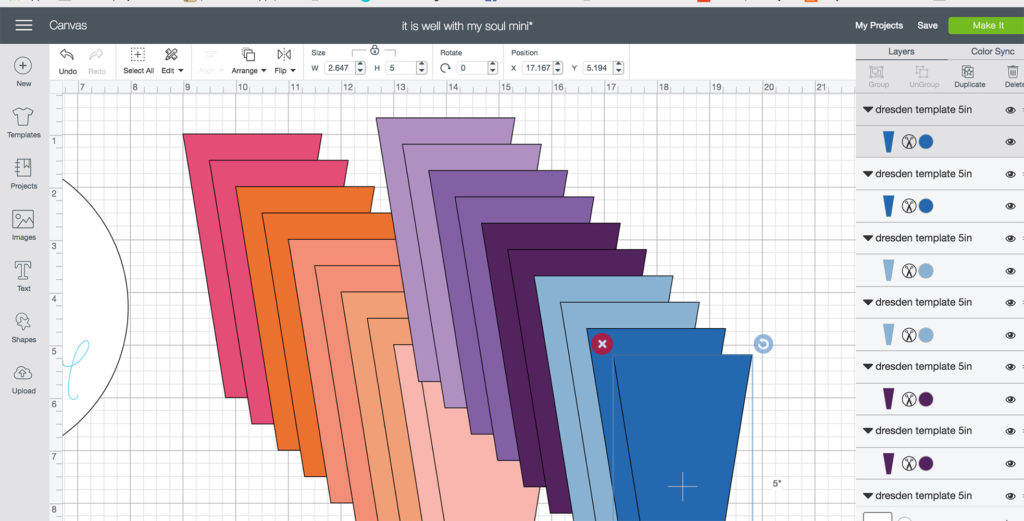Image resolution: width=1024 pixels, height=521 pixels.
Task: Click cut scissors icon in first light blue layer row
Action: pos(908,270)
